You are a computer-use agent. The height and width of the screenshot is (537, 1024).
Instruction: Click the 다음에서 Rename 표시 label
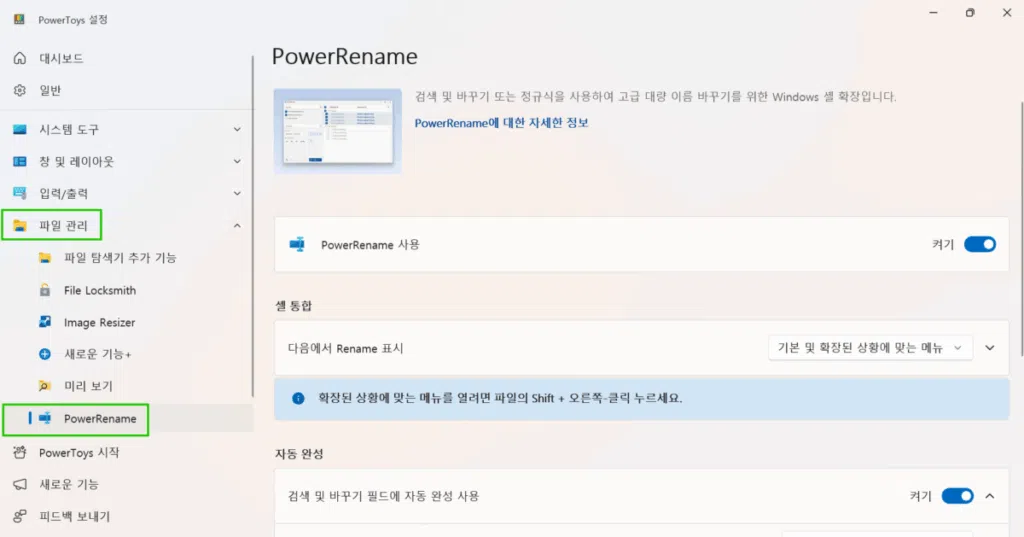pyautogui.click(x=345, y=348)
